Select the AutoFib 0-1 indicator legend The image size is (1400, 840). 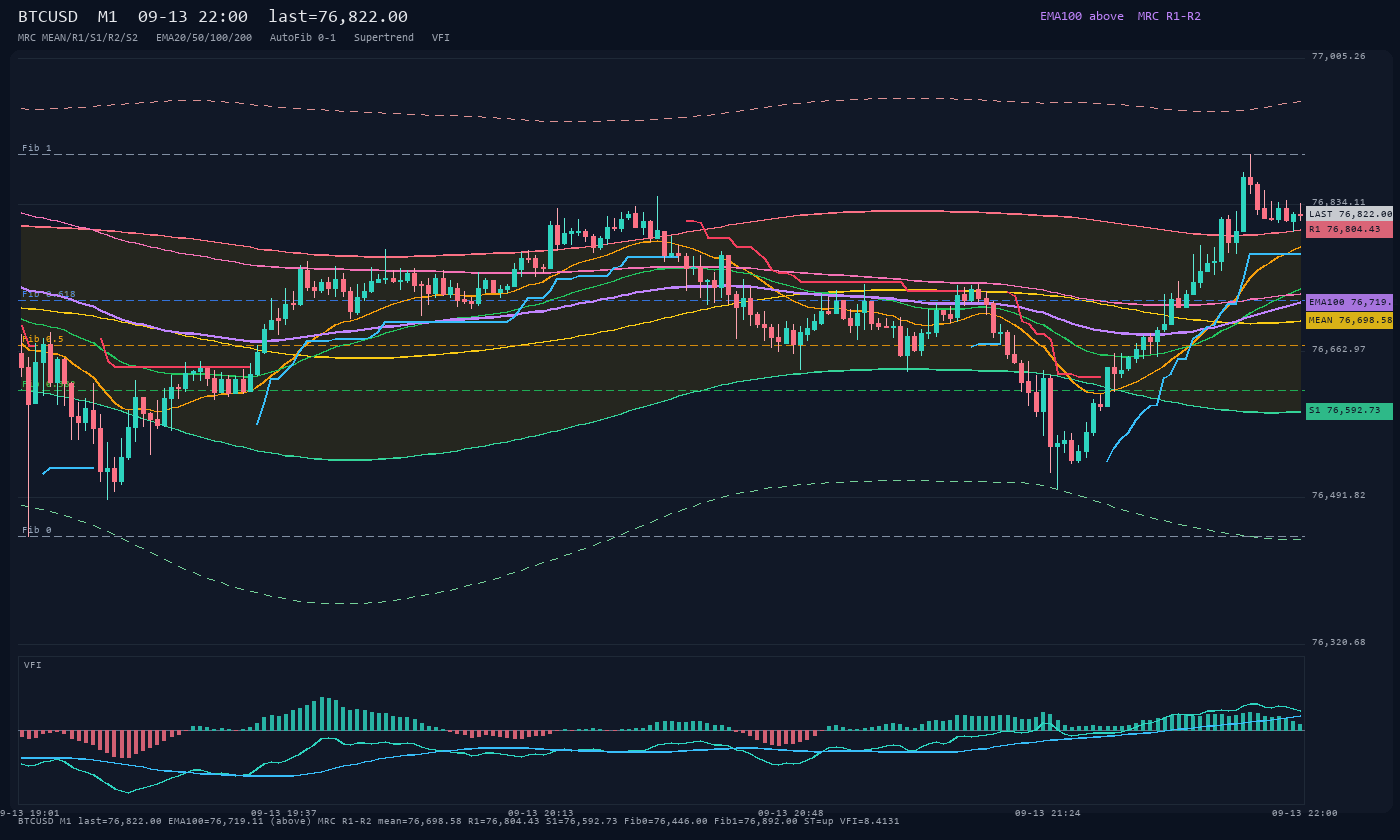pyautogui.click(x=303, y=37)
